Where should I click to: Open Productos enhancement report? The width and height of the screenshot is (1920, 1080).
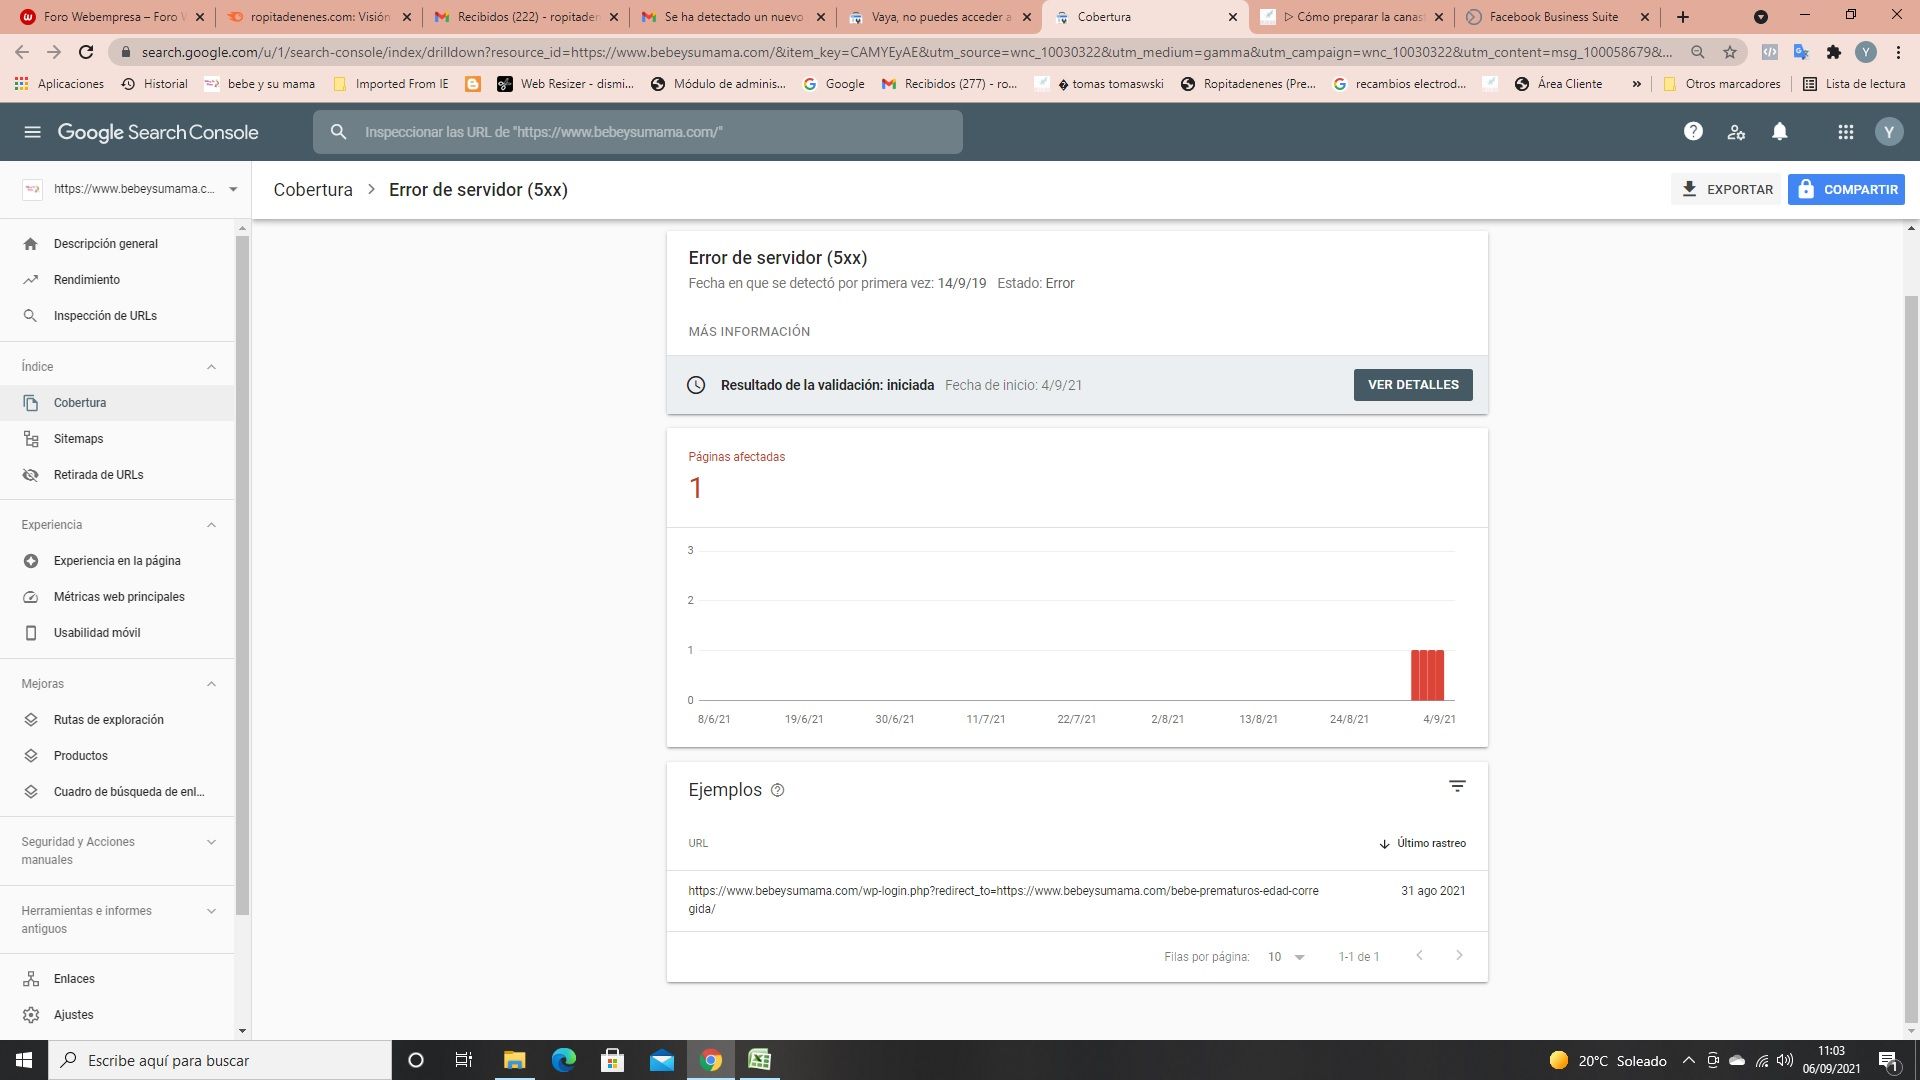(x=117, y=756)
